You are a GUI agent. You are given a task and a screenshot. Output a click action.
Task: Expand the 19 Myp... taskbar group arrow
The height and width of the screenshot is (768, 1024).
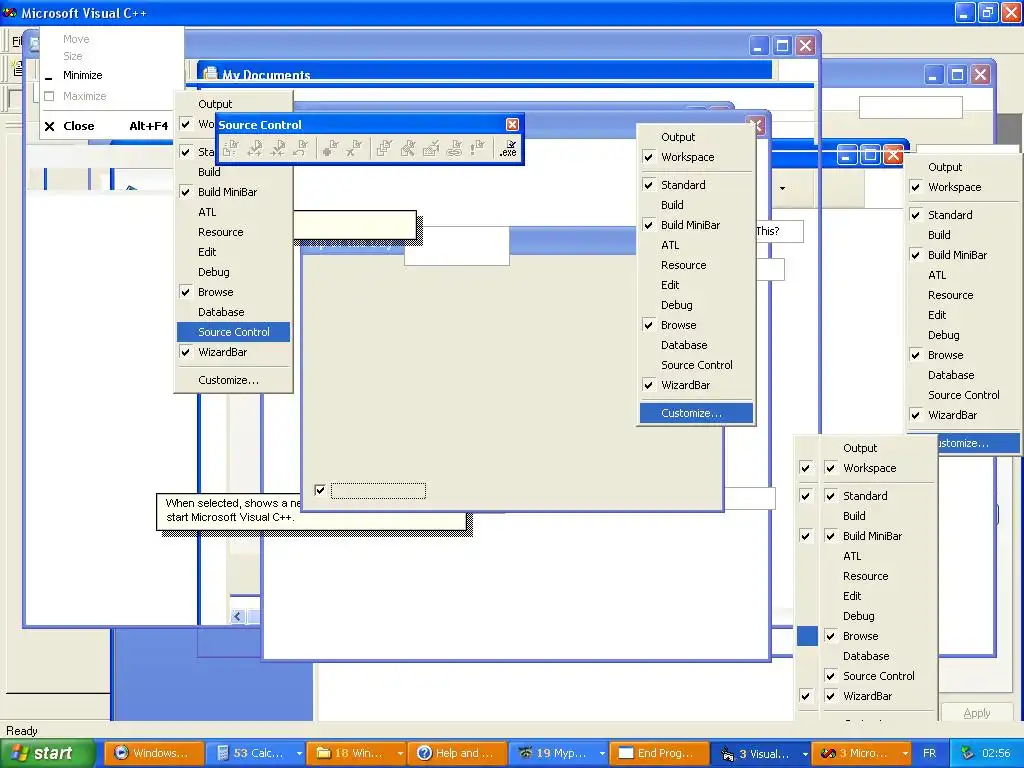[x=603, y=753]
